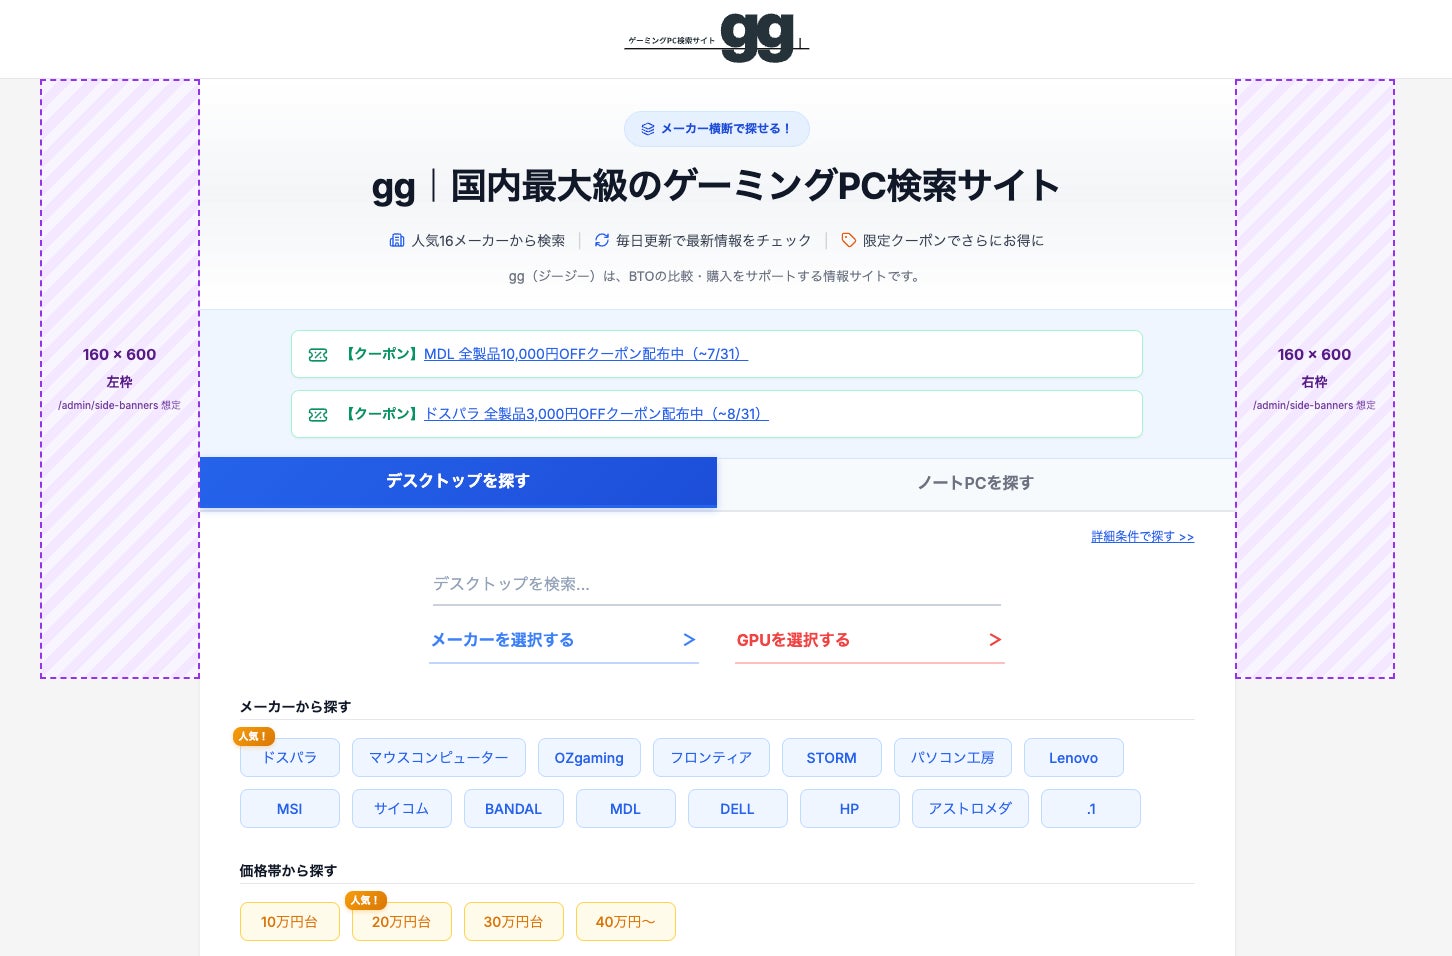The image size is (1452, 956).
Task: Click the 人気！ badge on ドスパラ
Action: (x=253, y=736)
